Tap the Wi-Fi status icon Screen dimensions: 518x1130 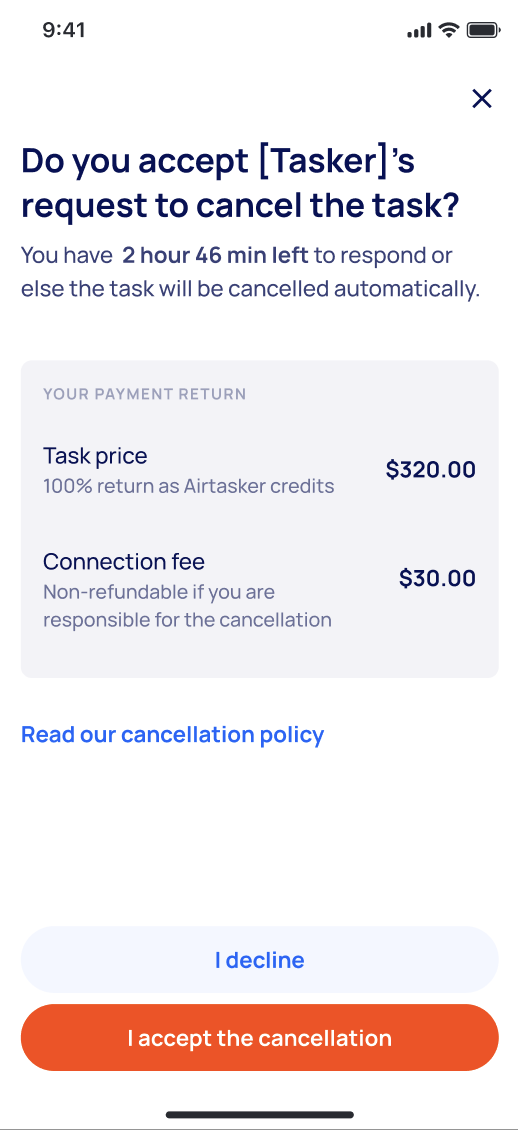pyautogui.click(x=449, y=30)
